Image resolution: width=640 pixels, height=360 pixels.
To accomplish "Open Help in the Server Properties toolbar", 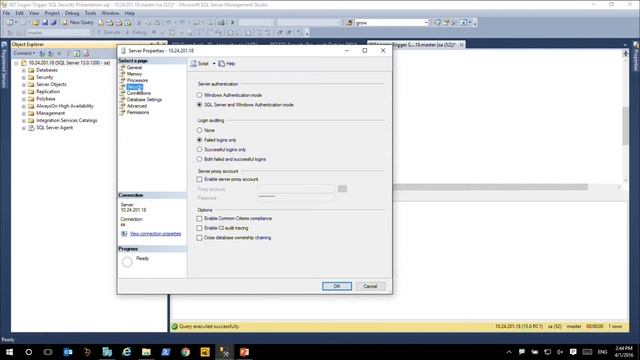I will (x=227, y=64).
